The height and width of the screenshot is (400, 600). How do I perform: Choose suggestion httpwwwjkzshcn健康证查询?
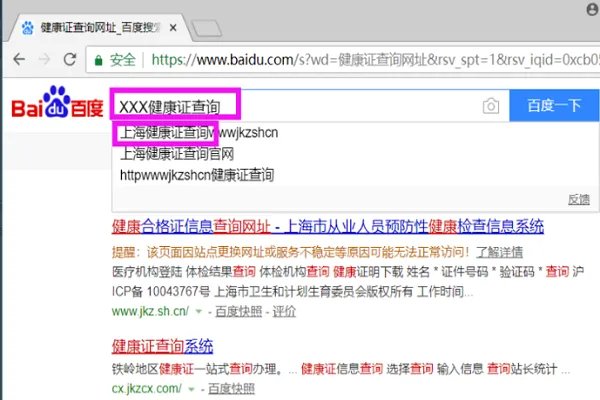point(197,175)
